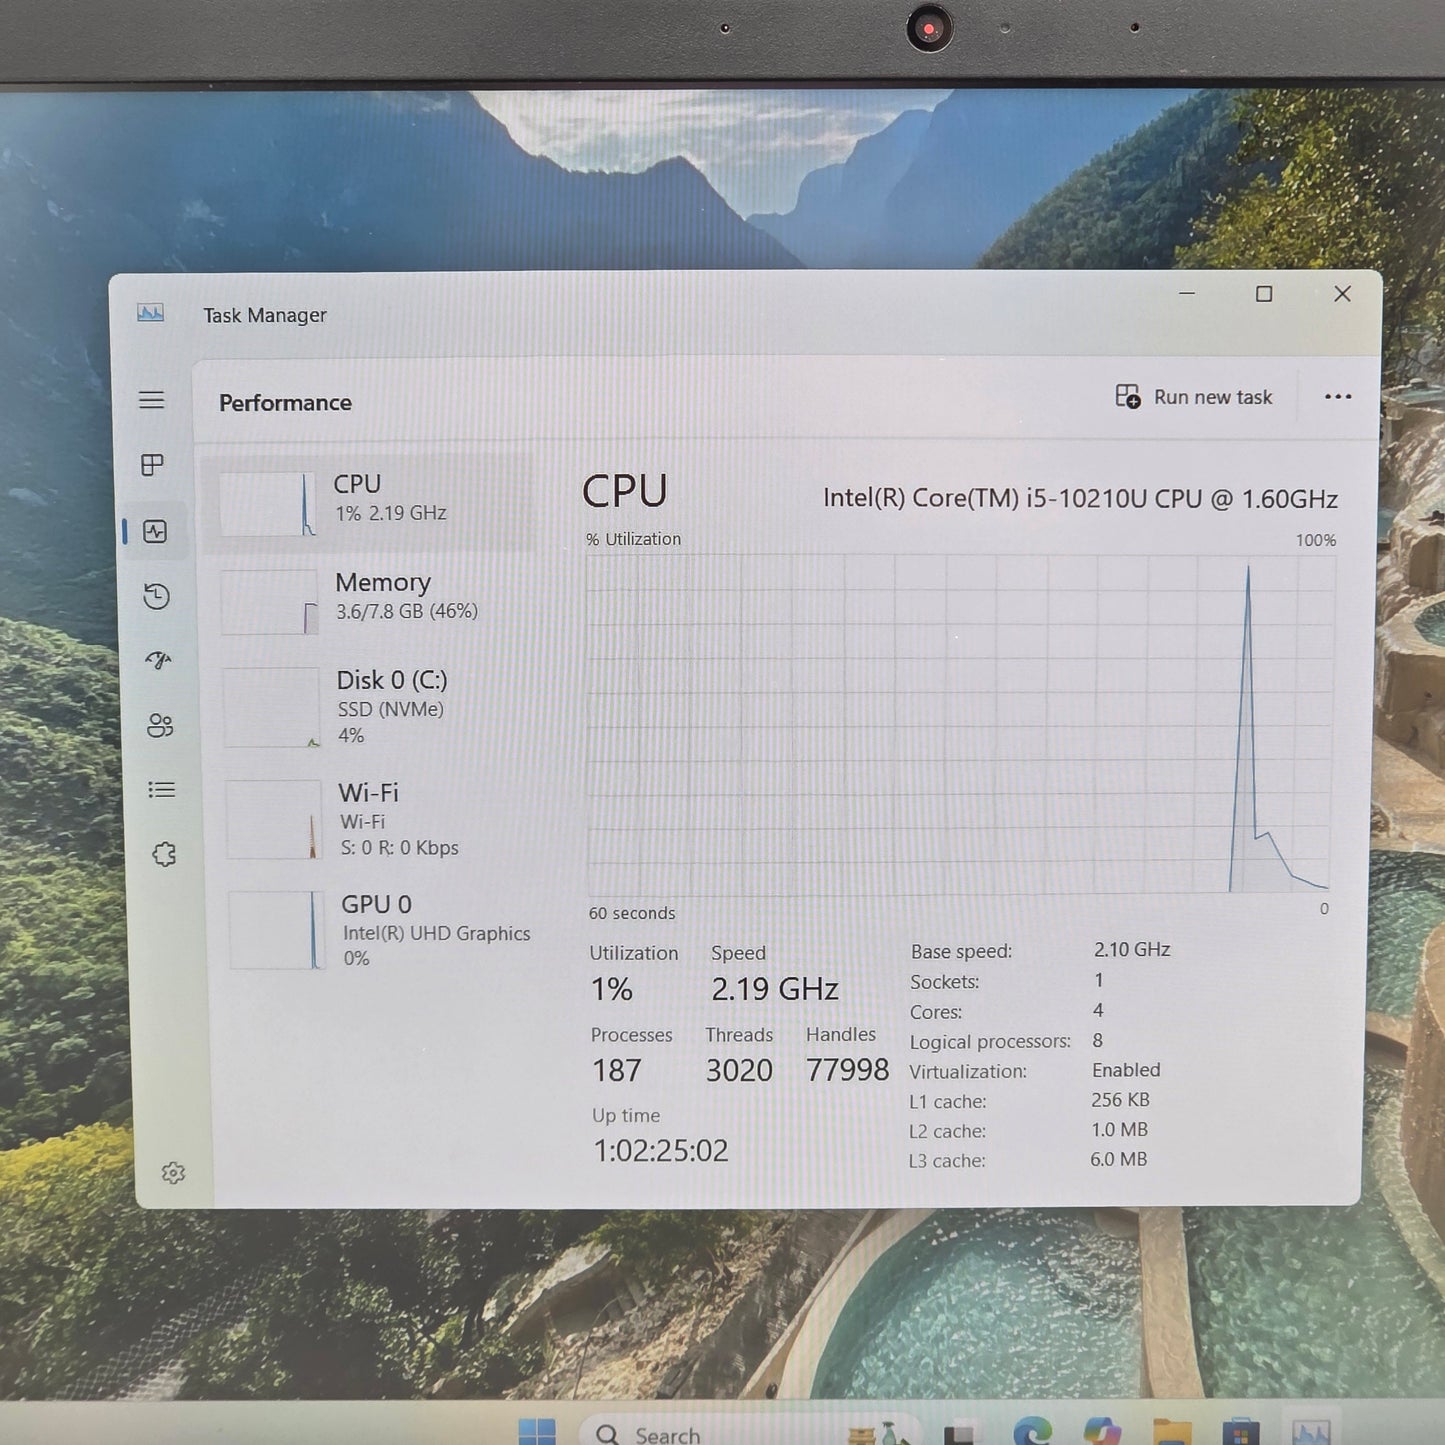Image resolution: width=1445 pixels, height=1445 pixels.
Task: Open the App history clock icon
Action: pos(156,597)
